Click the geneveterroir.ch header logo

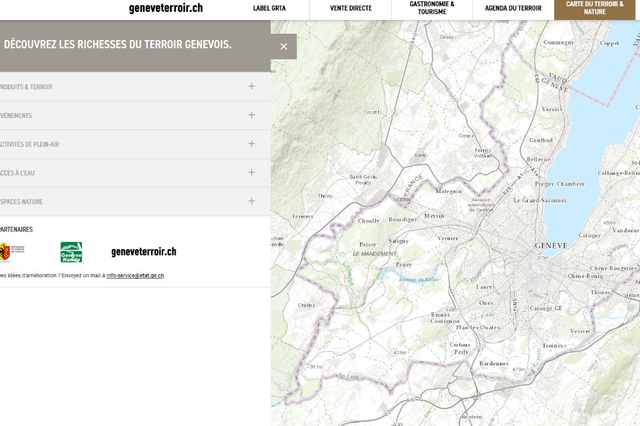pyautogui.click(x=166, y=8)
